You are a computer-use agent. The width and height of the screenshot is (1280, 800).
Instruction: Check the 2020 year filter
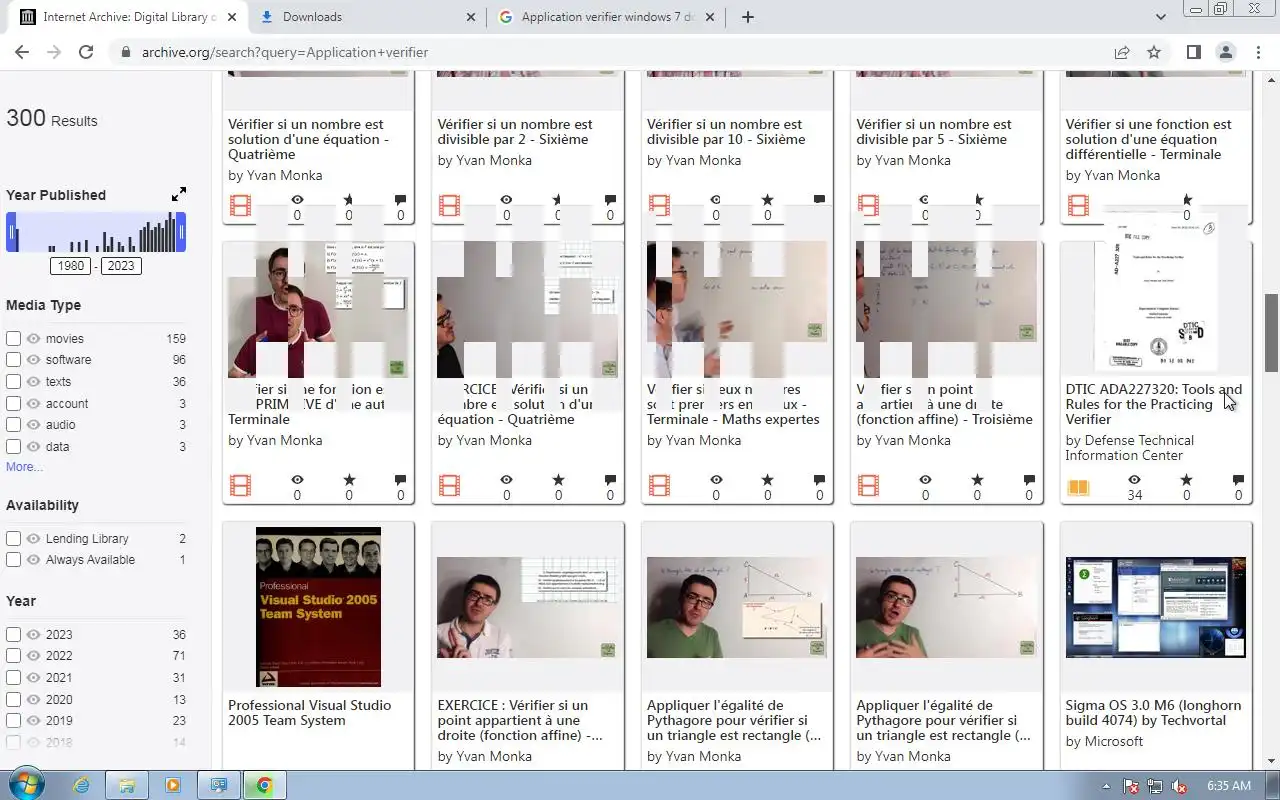click(x=13, y=700)
